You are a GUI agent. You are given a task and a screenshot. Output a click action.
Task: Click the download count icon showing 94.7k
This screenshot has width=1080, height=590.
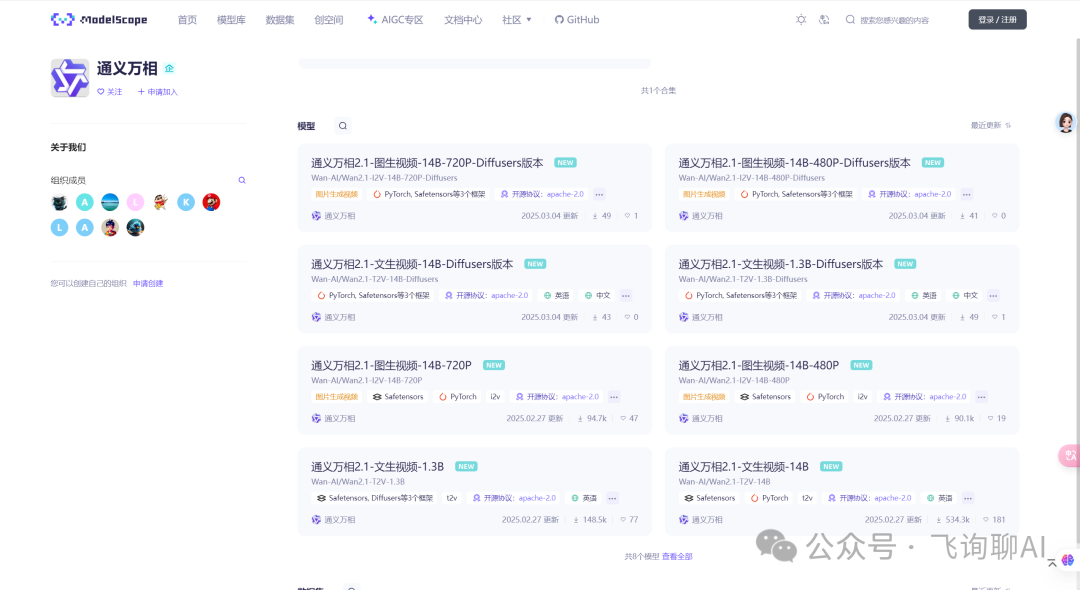tap(581, 419)
